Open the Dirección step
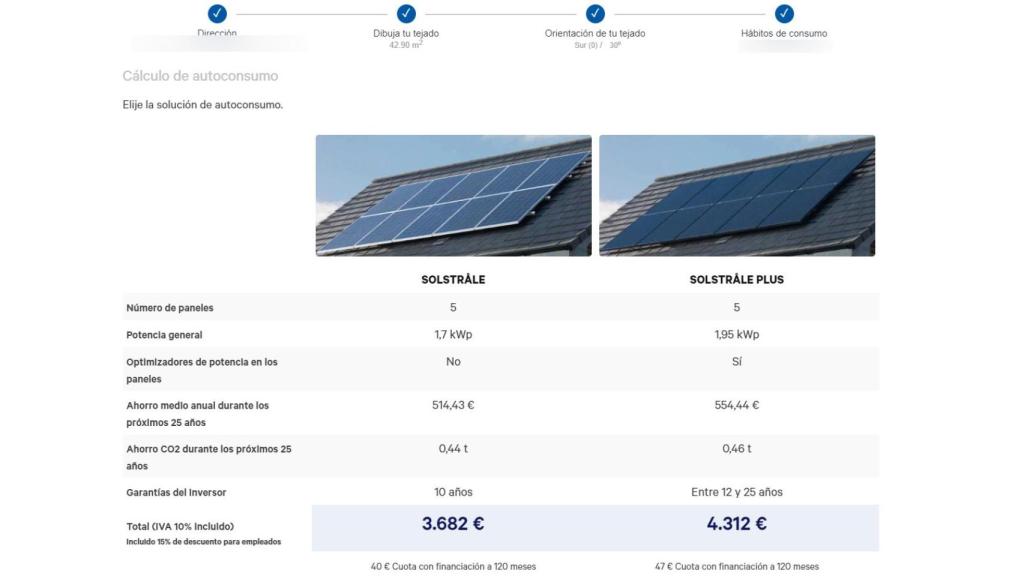1024x576 pixels. pyautogui.click(x=217, y=32)
